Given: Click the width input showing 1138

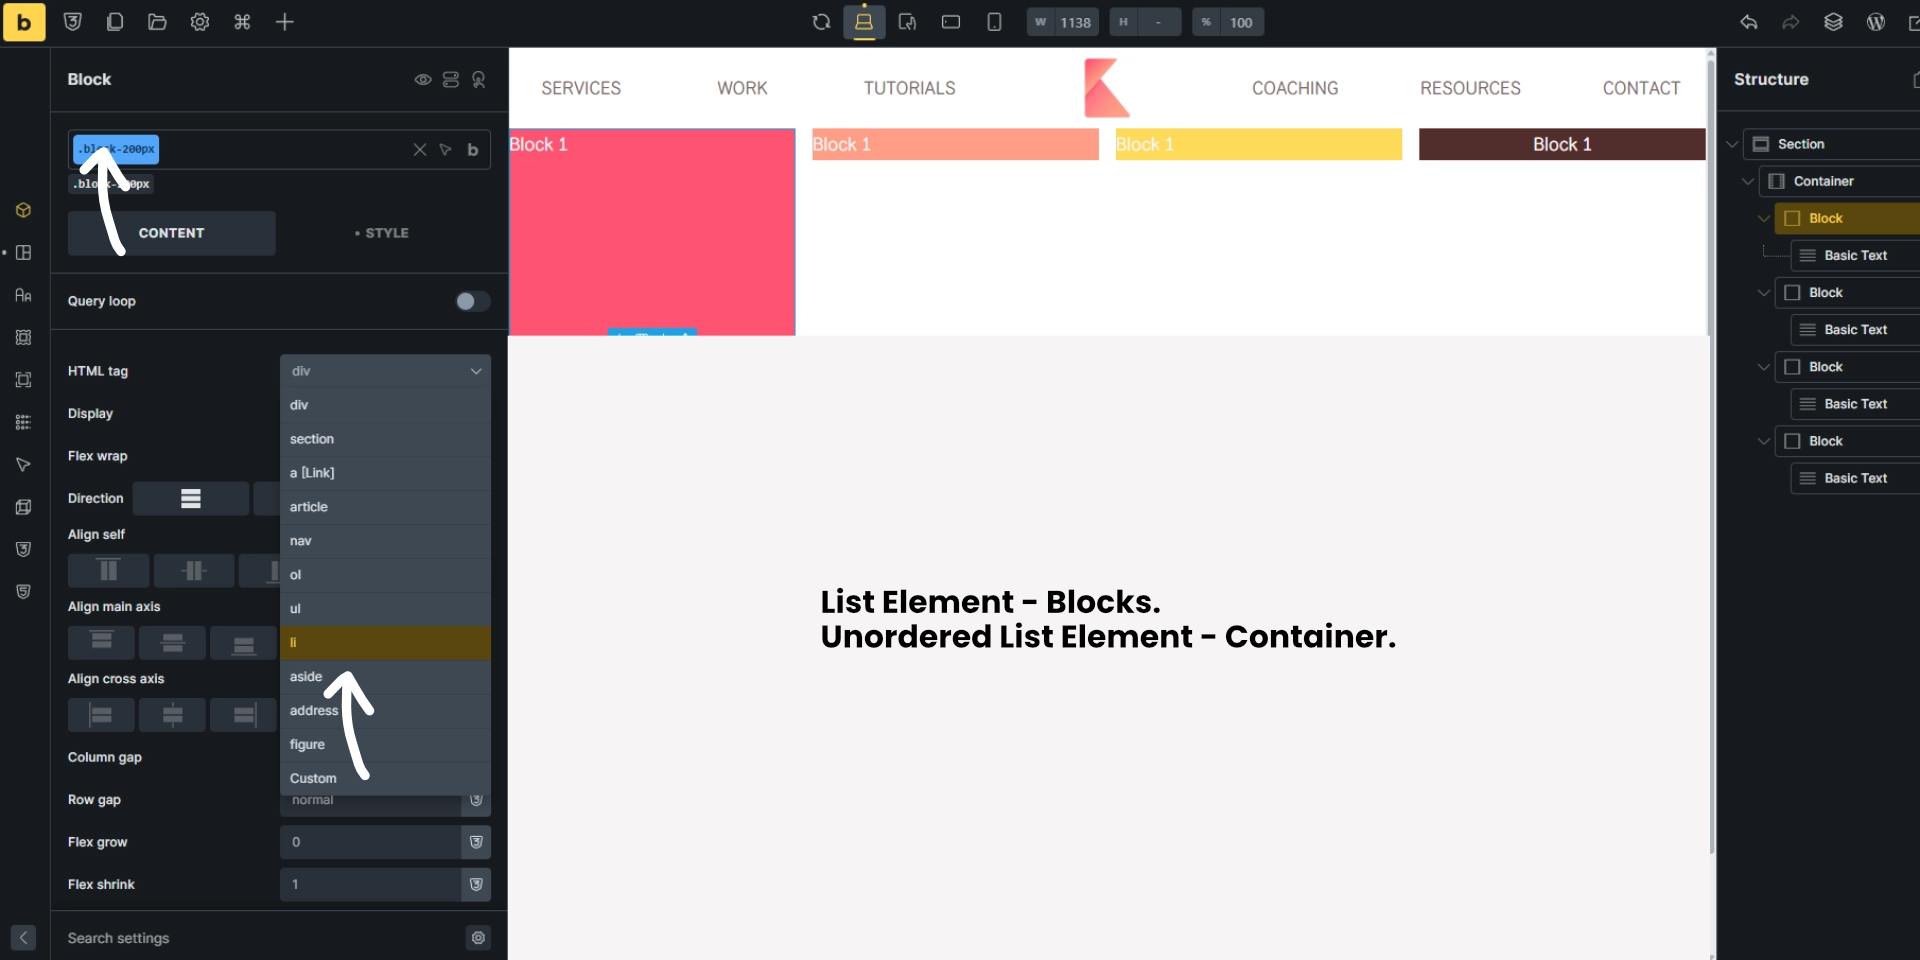Looking at the screenshot, I should pos(1075,22).
